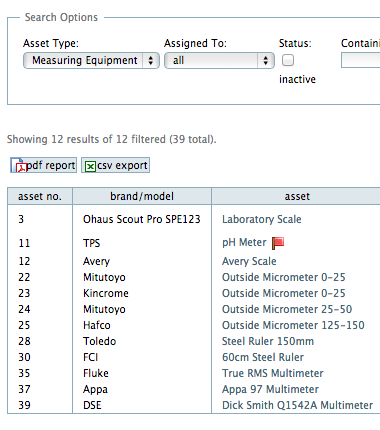The image size is (380, 430).
Task: Open the 60cm Steel Ruler link
Action: (263, 357)
